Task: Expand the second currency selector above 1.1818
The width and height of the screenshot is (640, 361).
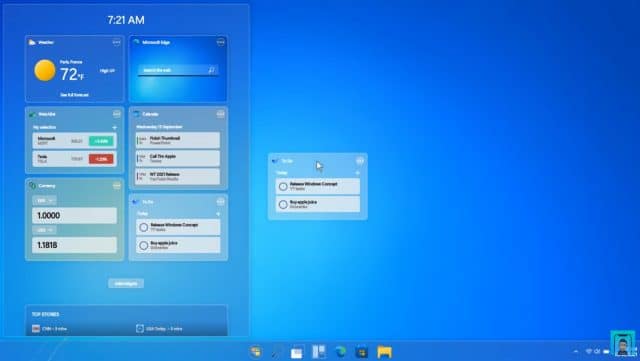Action: point(44,230)
